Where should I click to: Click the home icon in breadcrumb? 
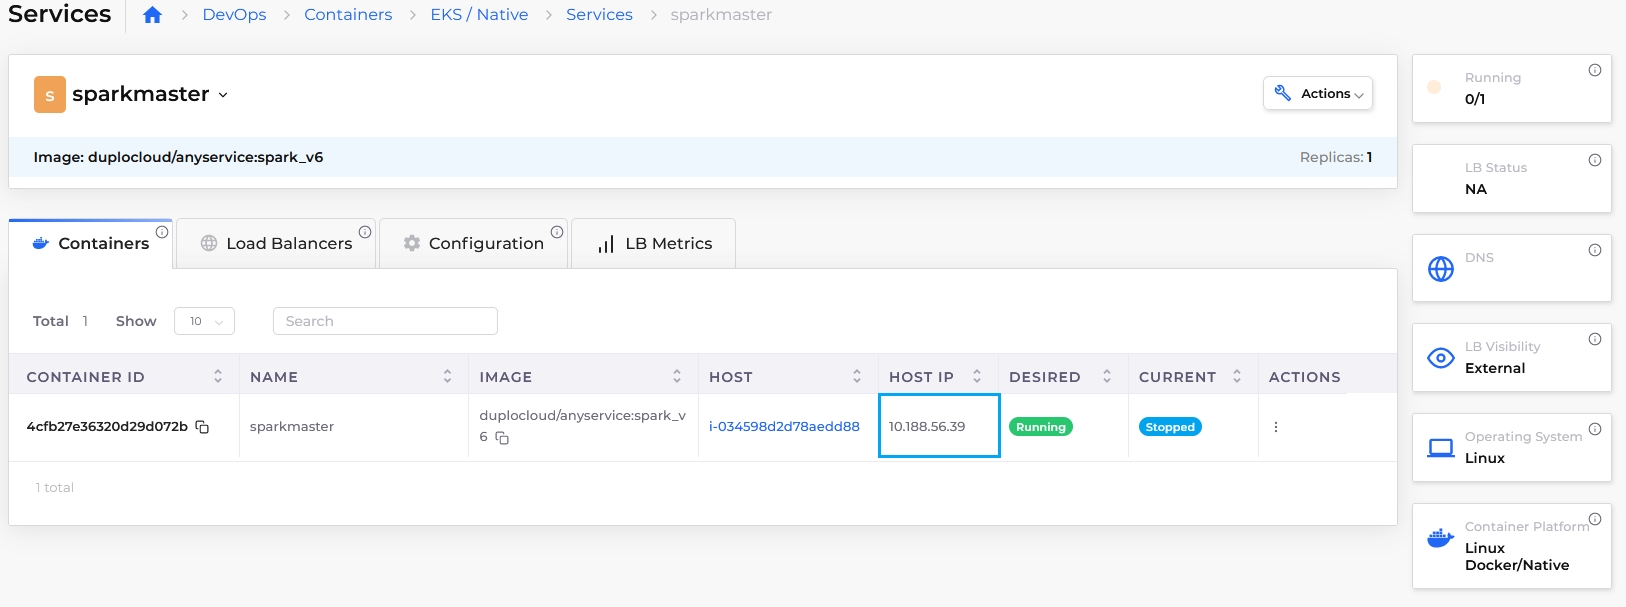pos(152,15)
